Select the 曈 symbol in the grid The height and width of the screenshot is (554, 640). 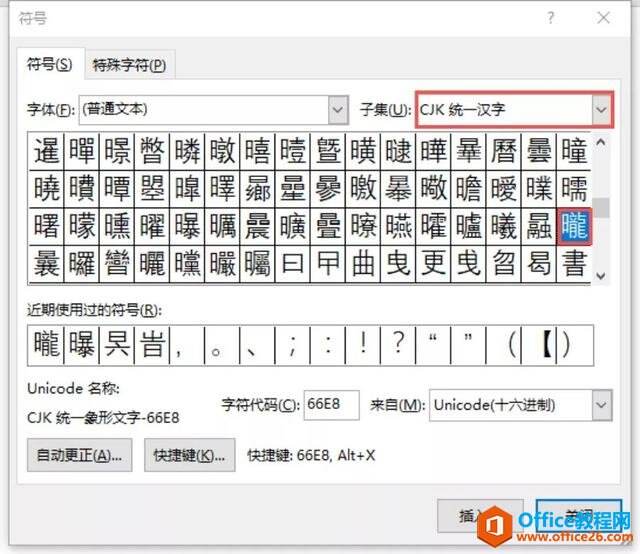pos(573,151)
